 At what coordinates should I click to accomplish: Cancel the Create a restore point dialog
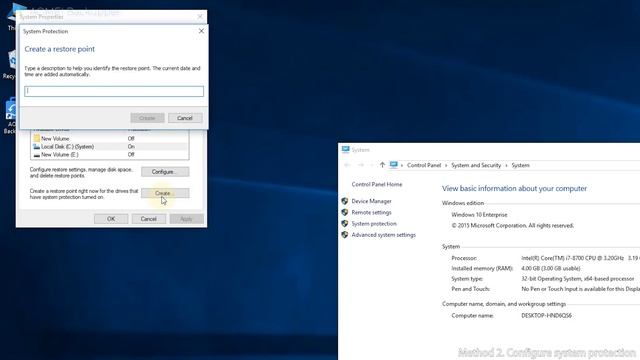point(185,118)
